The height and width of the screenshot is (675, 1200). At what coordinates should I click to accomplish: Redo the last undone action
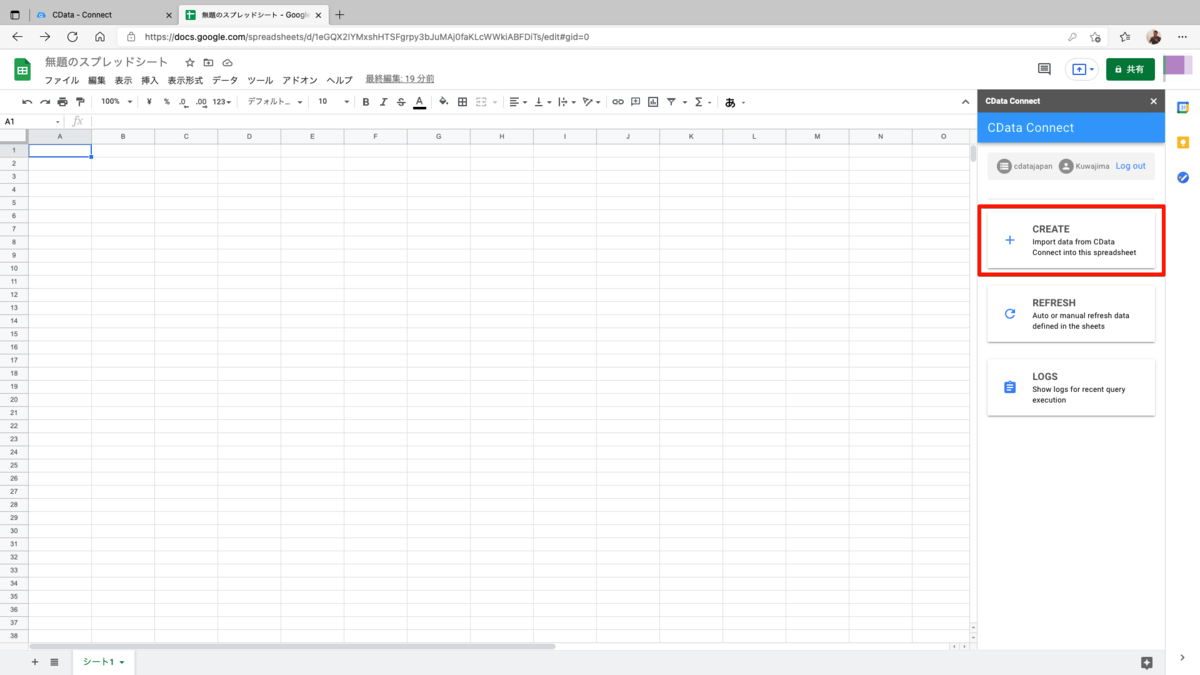pyautogui.click(x=44, y=102)
